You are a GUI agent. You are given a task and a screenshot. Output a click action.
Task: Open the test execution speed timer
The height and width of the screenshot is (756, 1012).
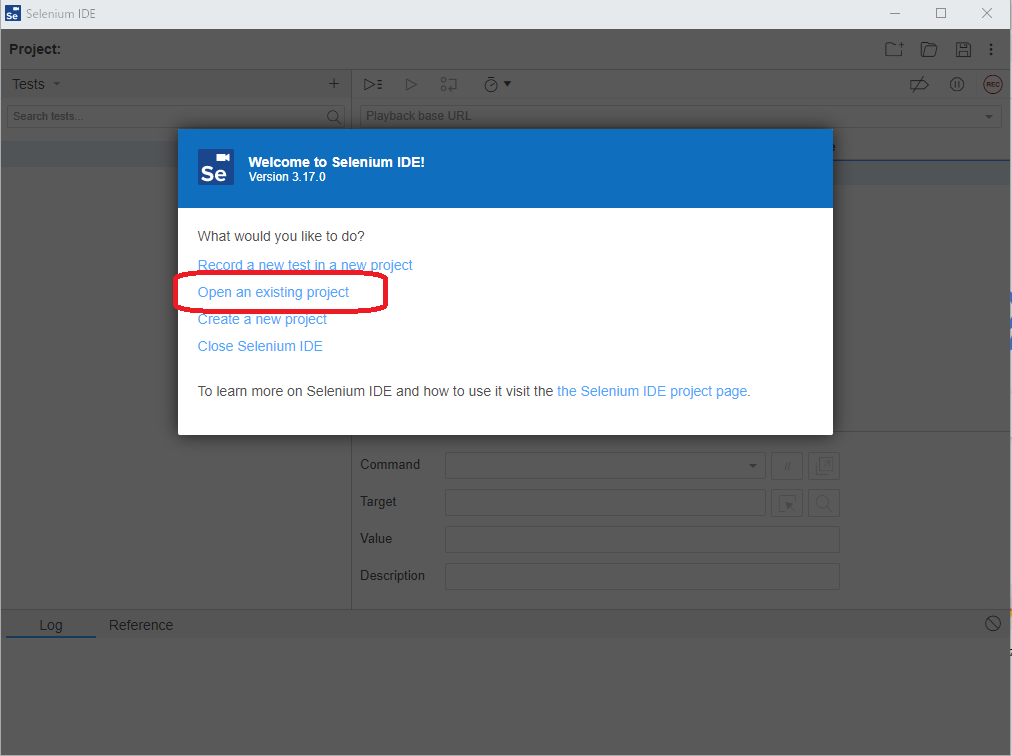coord(497,84)
